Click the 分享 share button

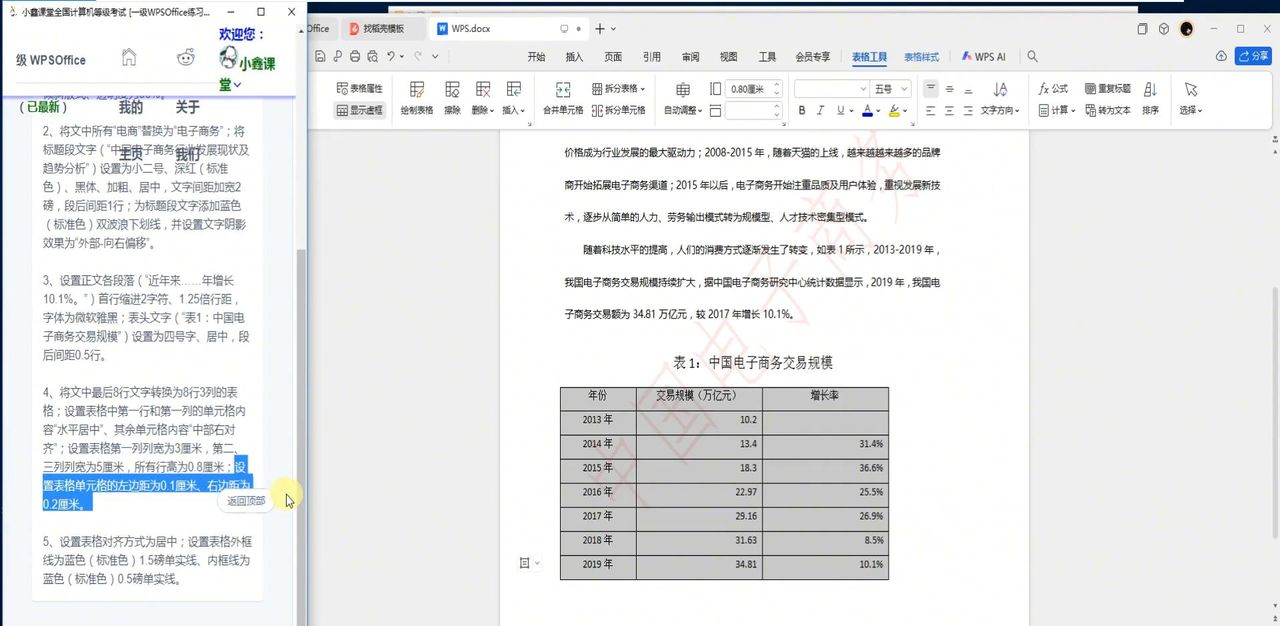pos(1251,57)
